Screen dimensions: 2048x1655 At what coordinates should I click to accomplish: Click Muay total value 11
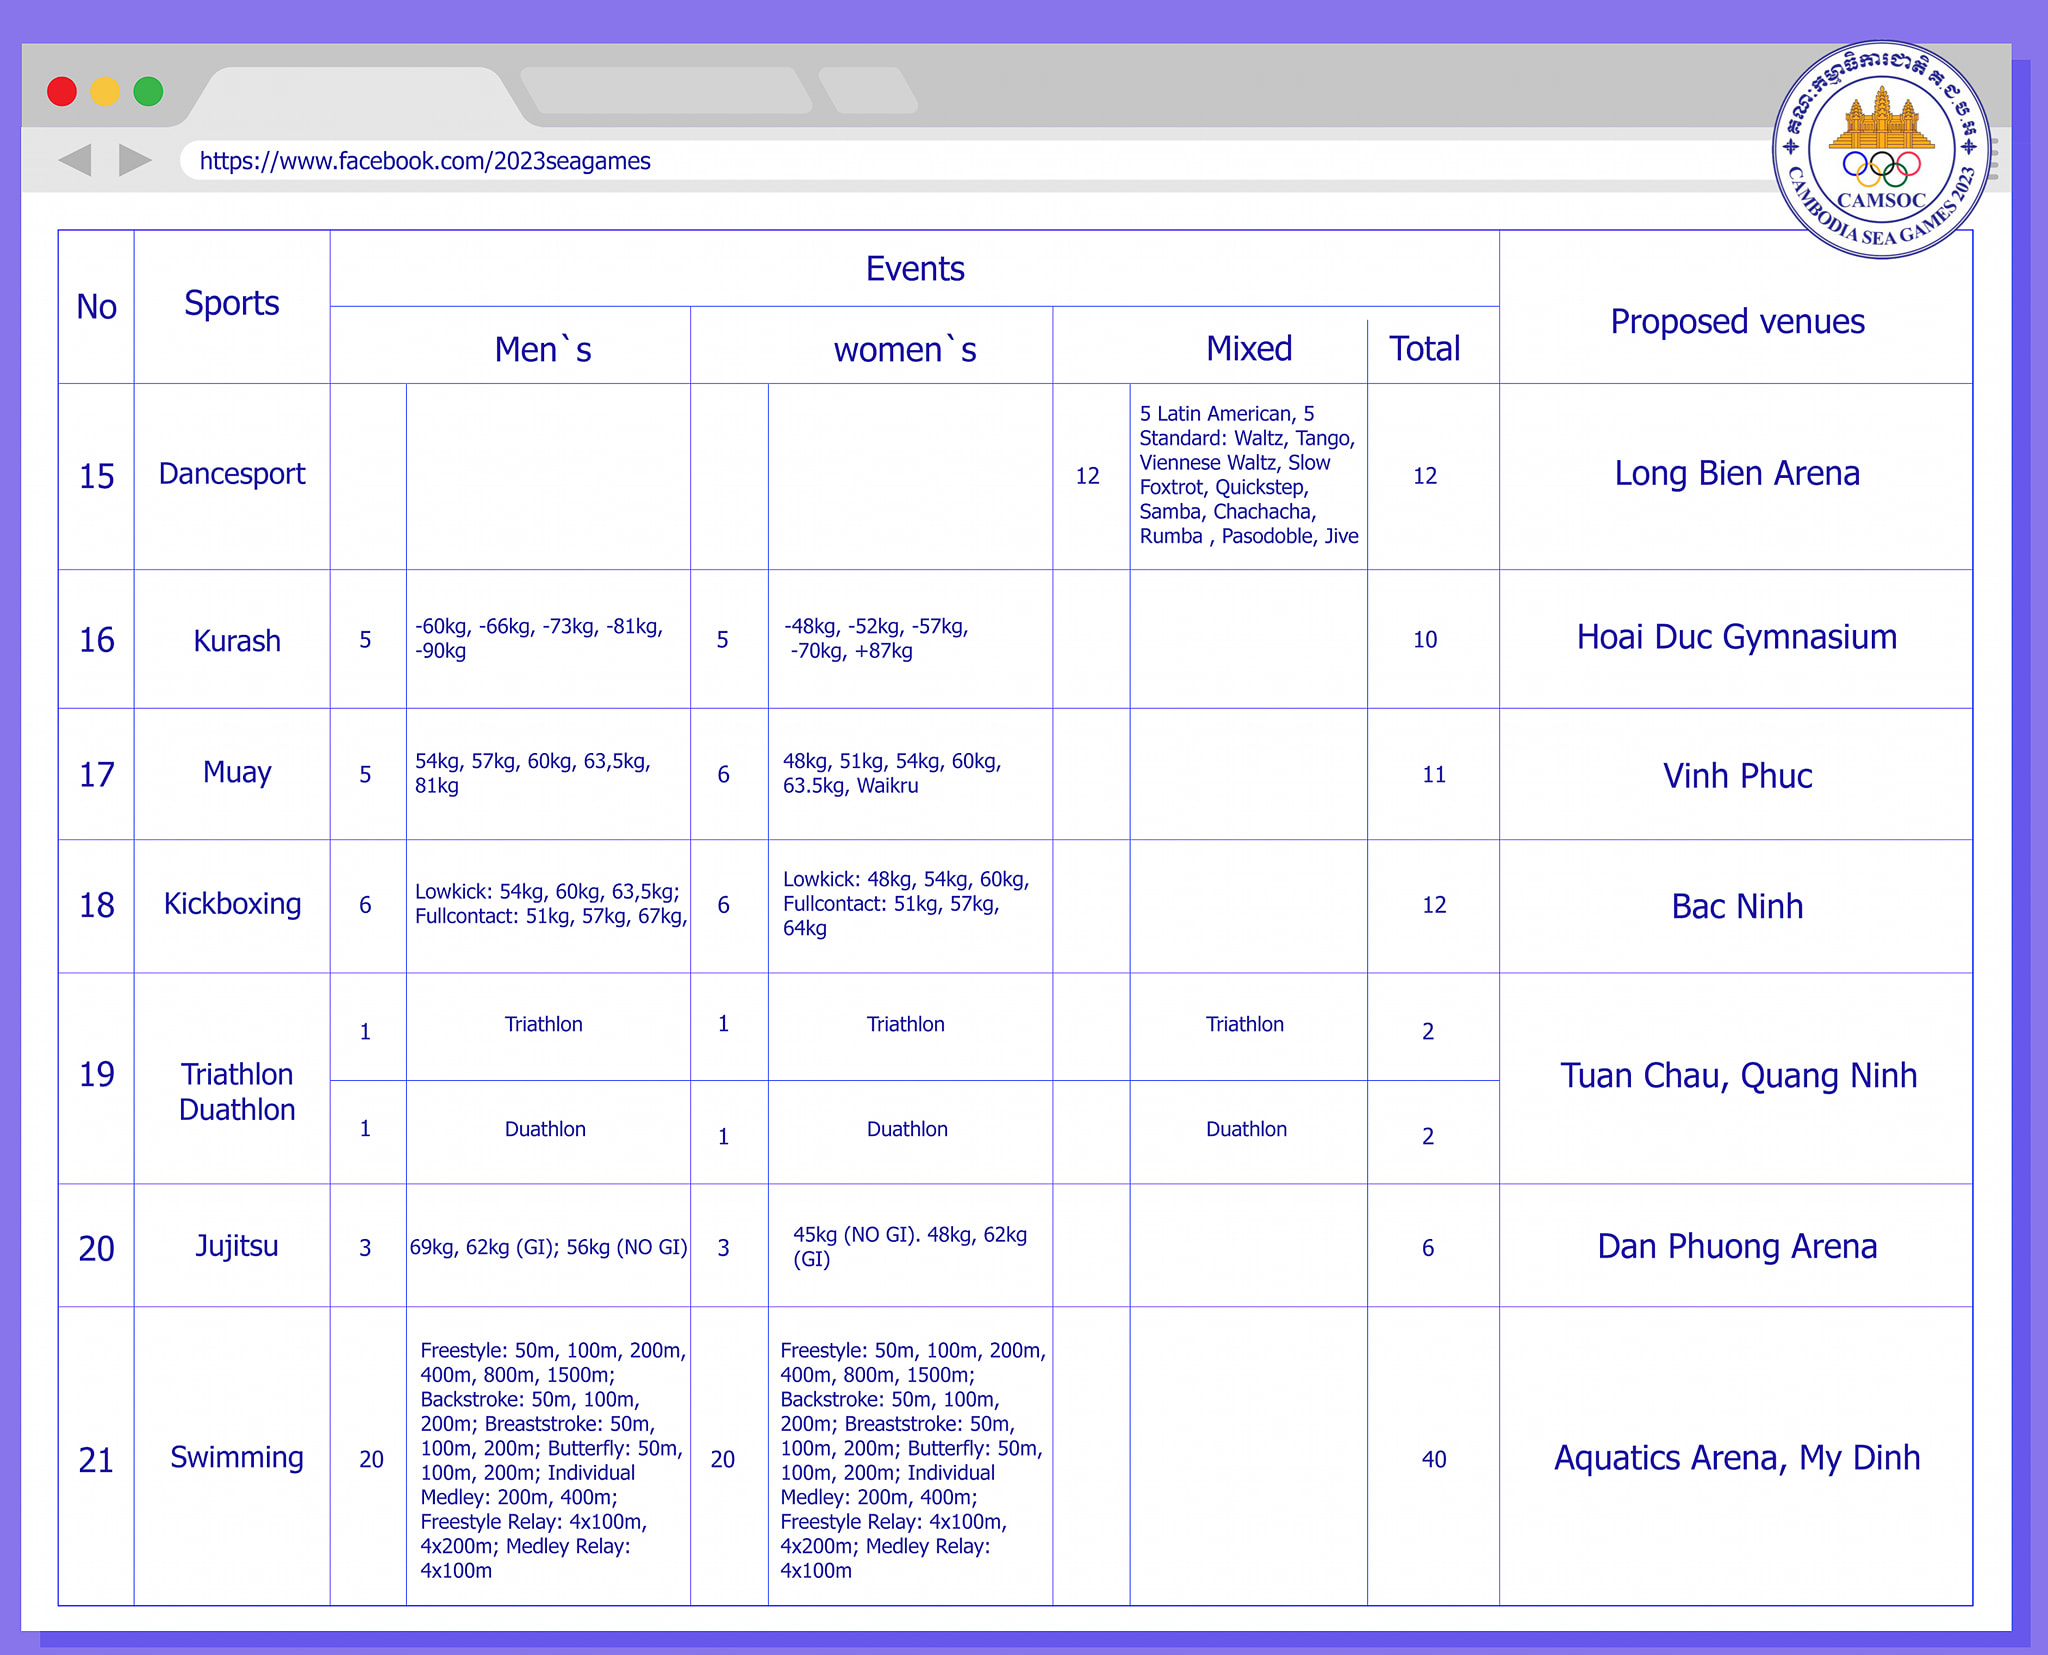[x=1434, y=774]
